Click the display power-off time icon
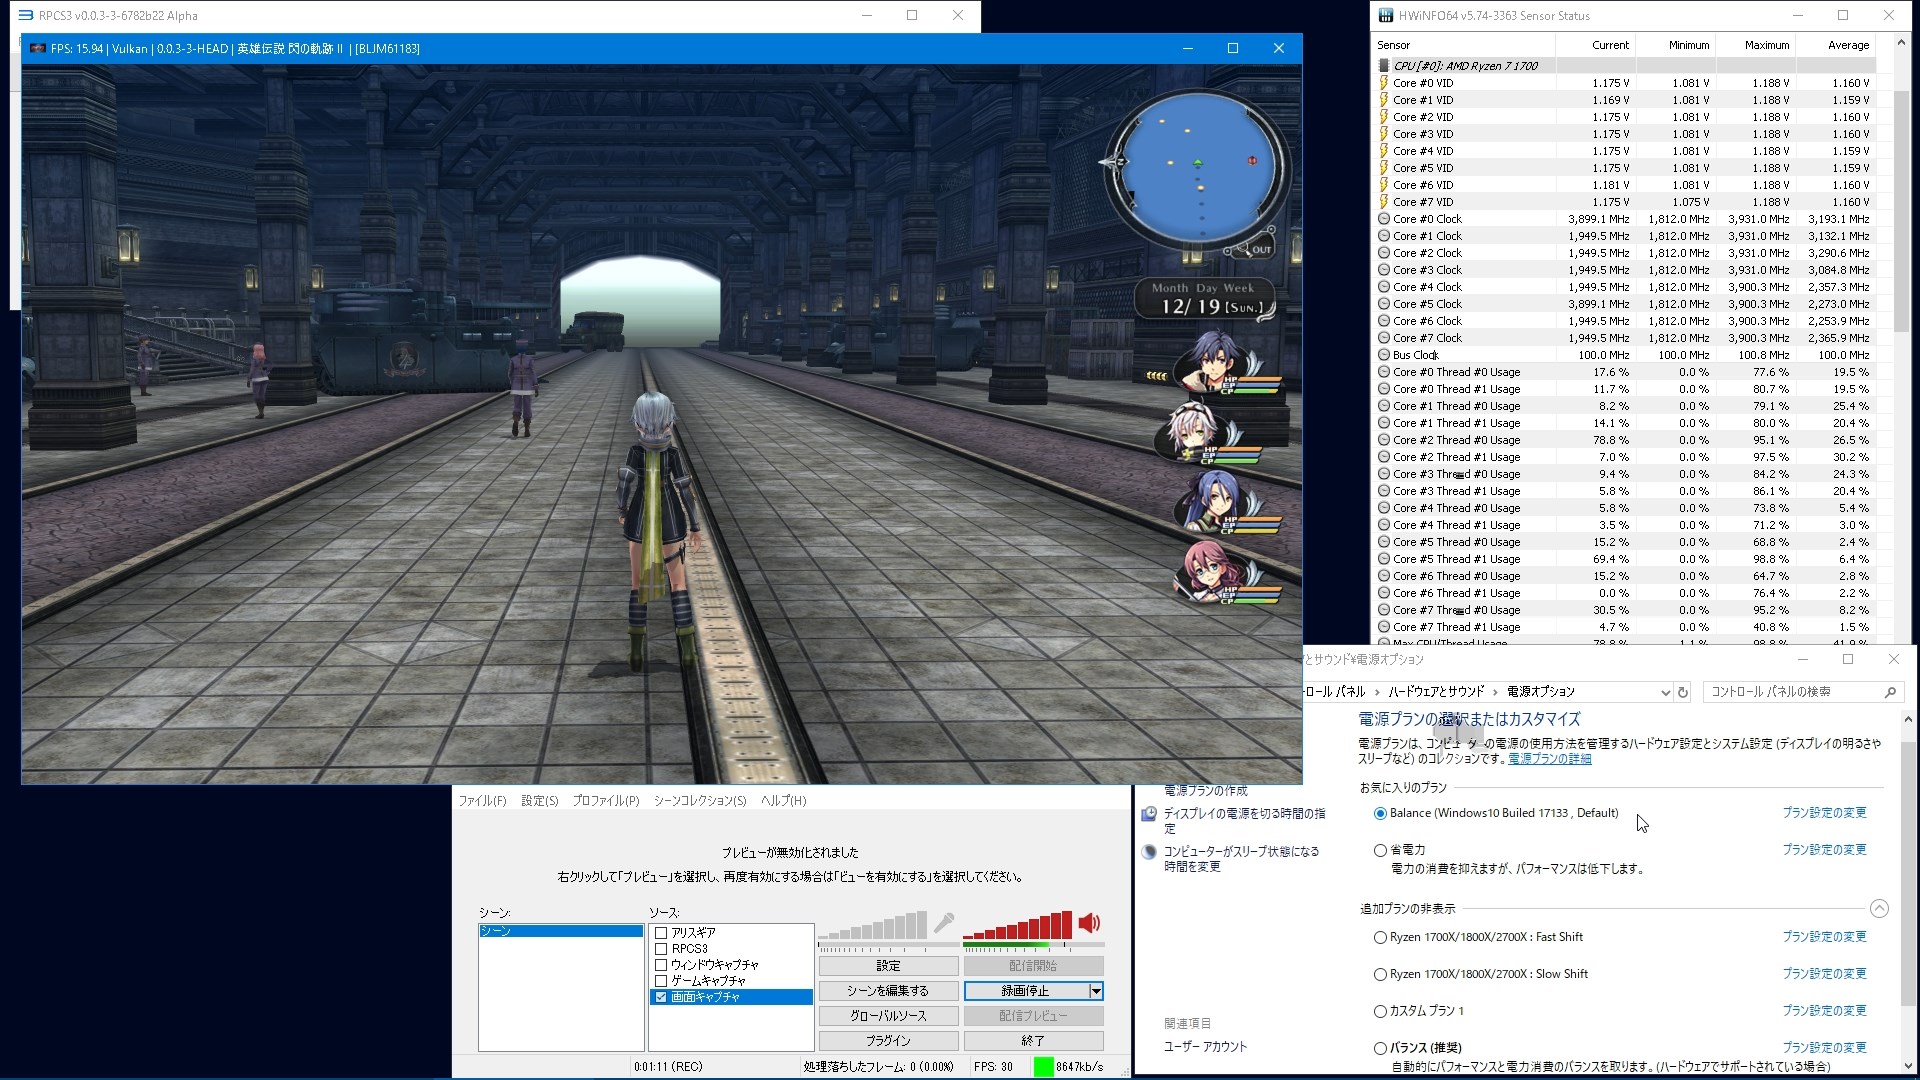 pyautogui.click(x=1149, y=814)
